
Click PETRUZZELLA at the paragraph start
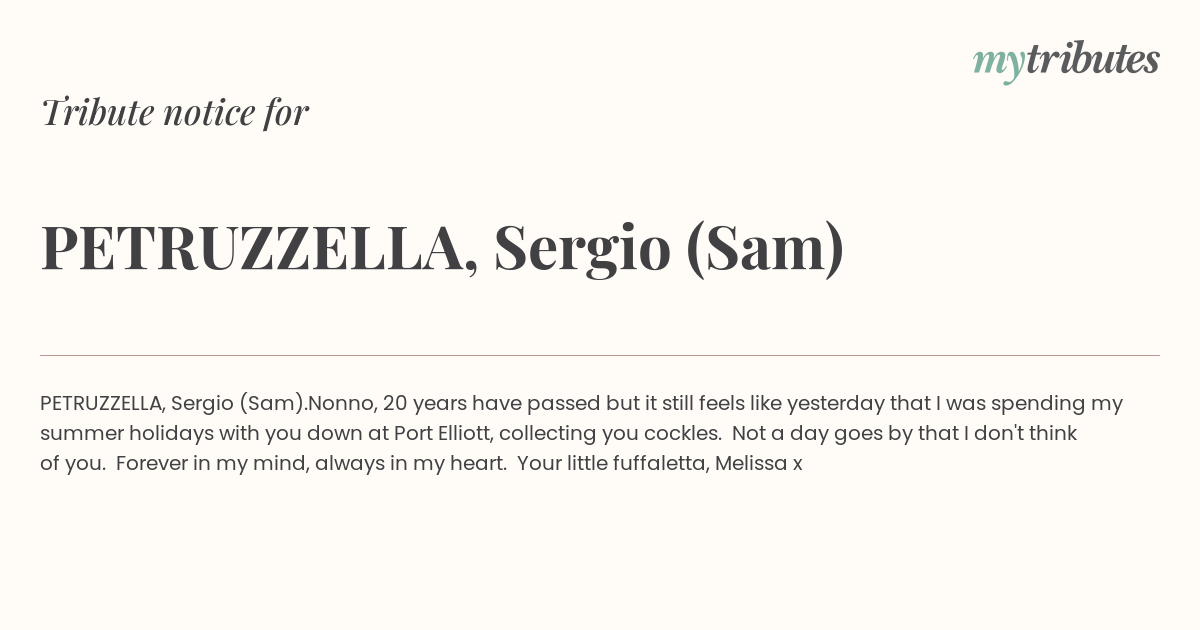tap(102, 403)
